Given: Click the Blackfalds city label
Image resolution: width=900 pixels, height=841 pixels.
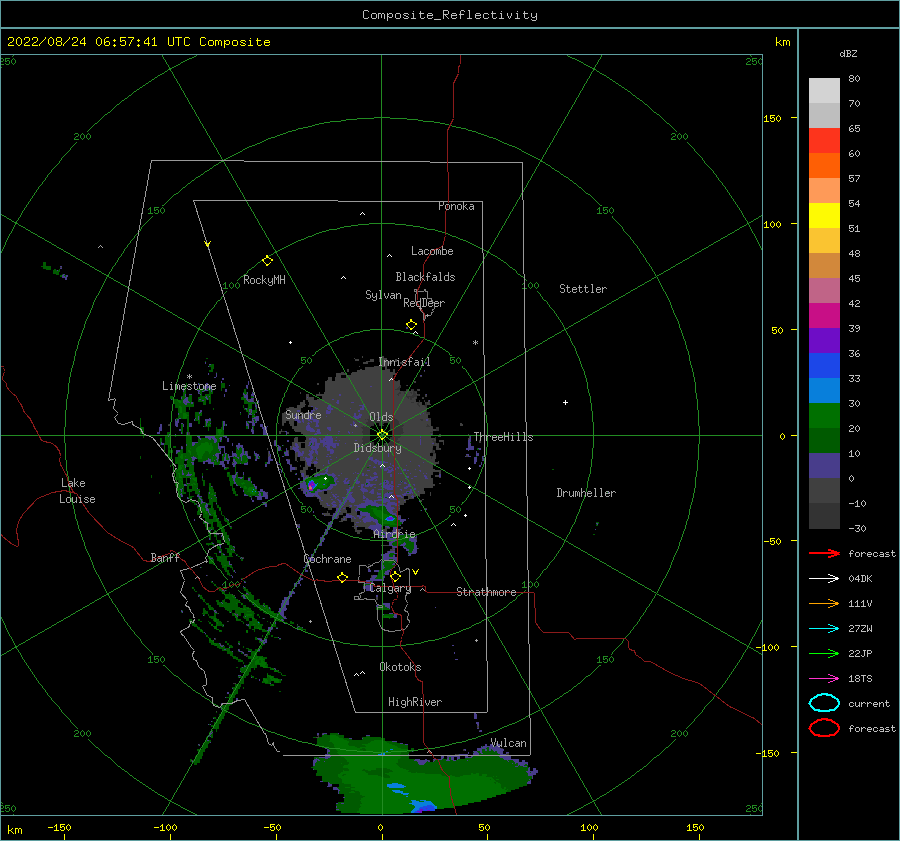Looking at the screenshot, I should (x=425, y=277).
